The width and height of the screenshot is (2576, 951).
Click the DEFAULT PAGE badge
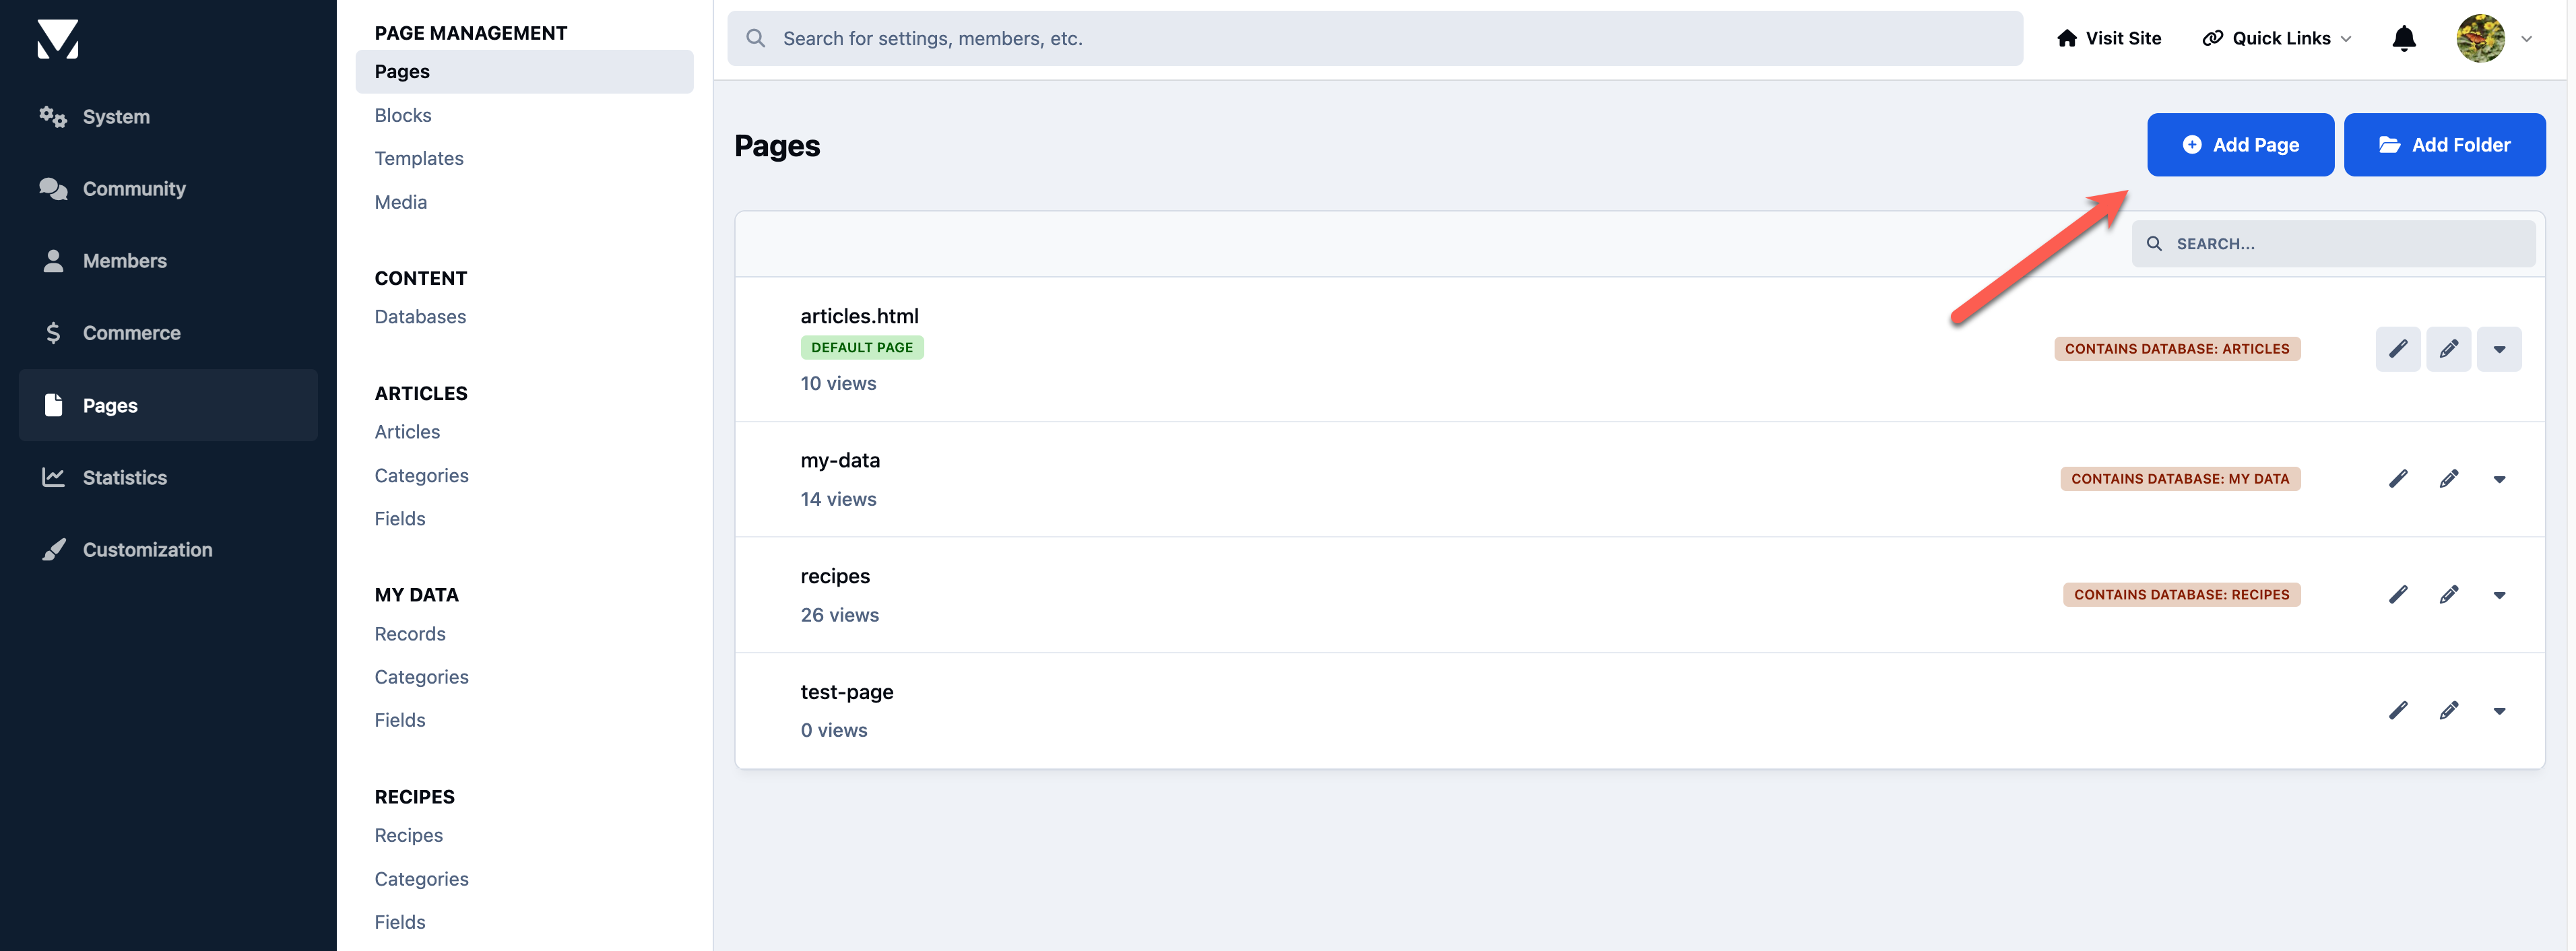861,347
